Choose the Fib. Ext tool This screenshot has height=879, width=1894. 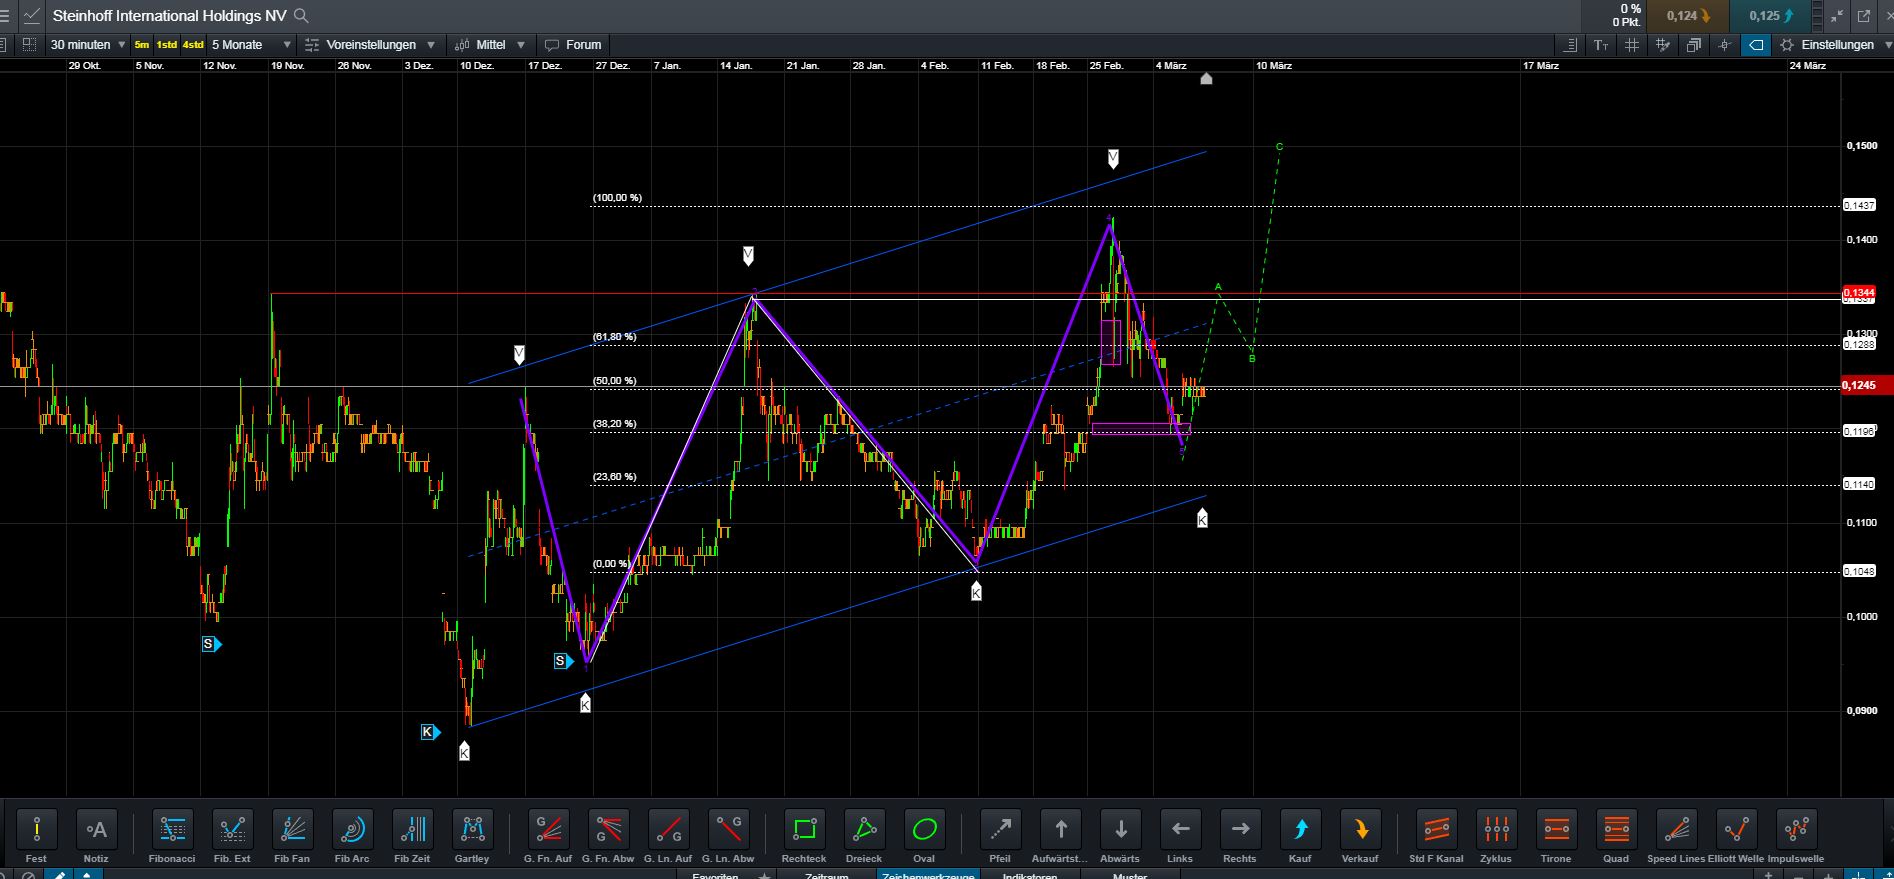pos(232,829)
